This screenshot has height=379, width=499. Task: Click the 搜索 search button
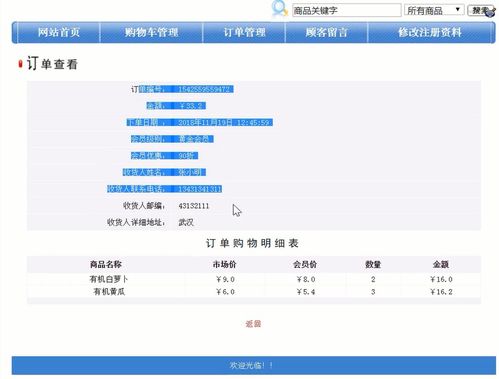point(480,10)
